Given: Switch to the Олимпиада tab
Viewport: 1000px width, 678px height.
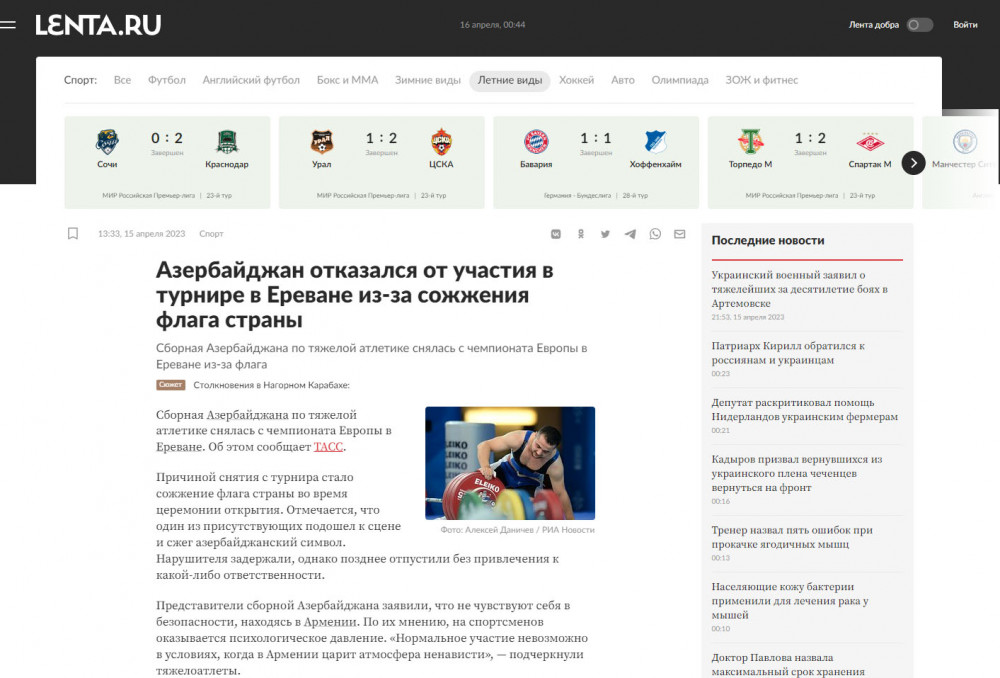Looking at the screenshot, I should [x=680, y=80].
